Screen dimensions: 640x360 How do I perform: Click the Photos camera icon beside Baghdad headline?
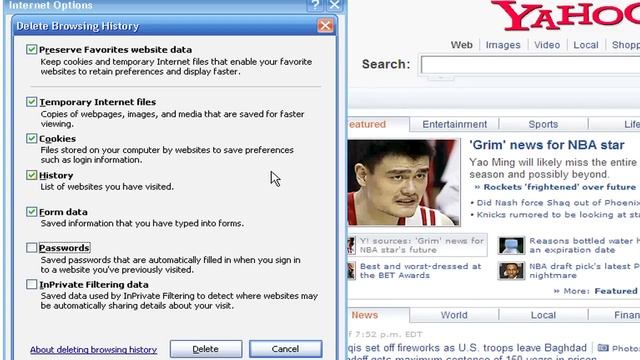click(603, 348)
